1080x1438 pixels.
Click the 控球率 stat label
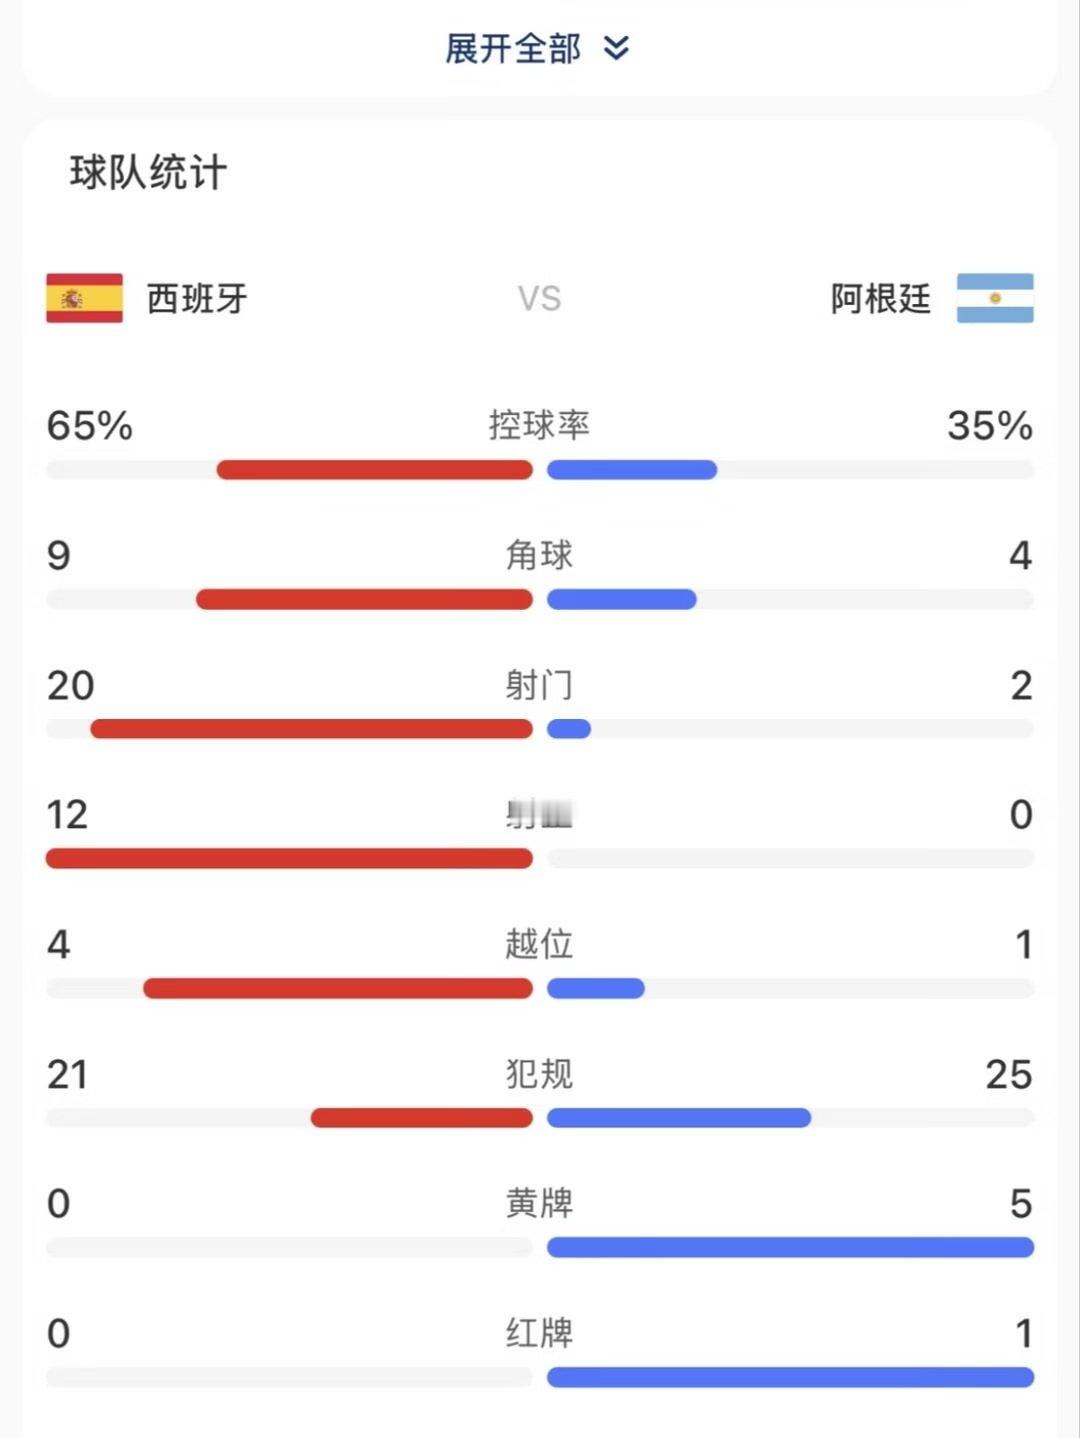click(540, 425)
